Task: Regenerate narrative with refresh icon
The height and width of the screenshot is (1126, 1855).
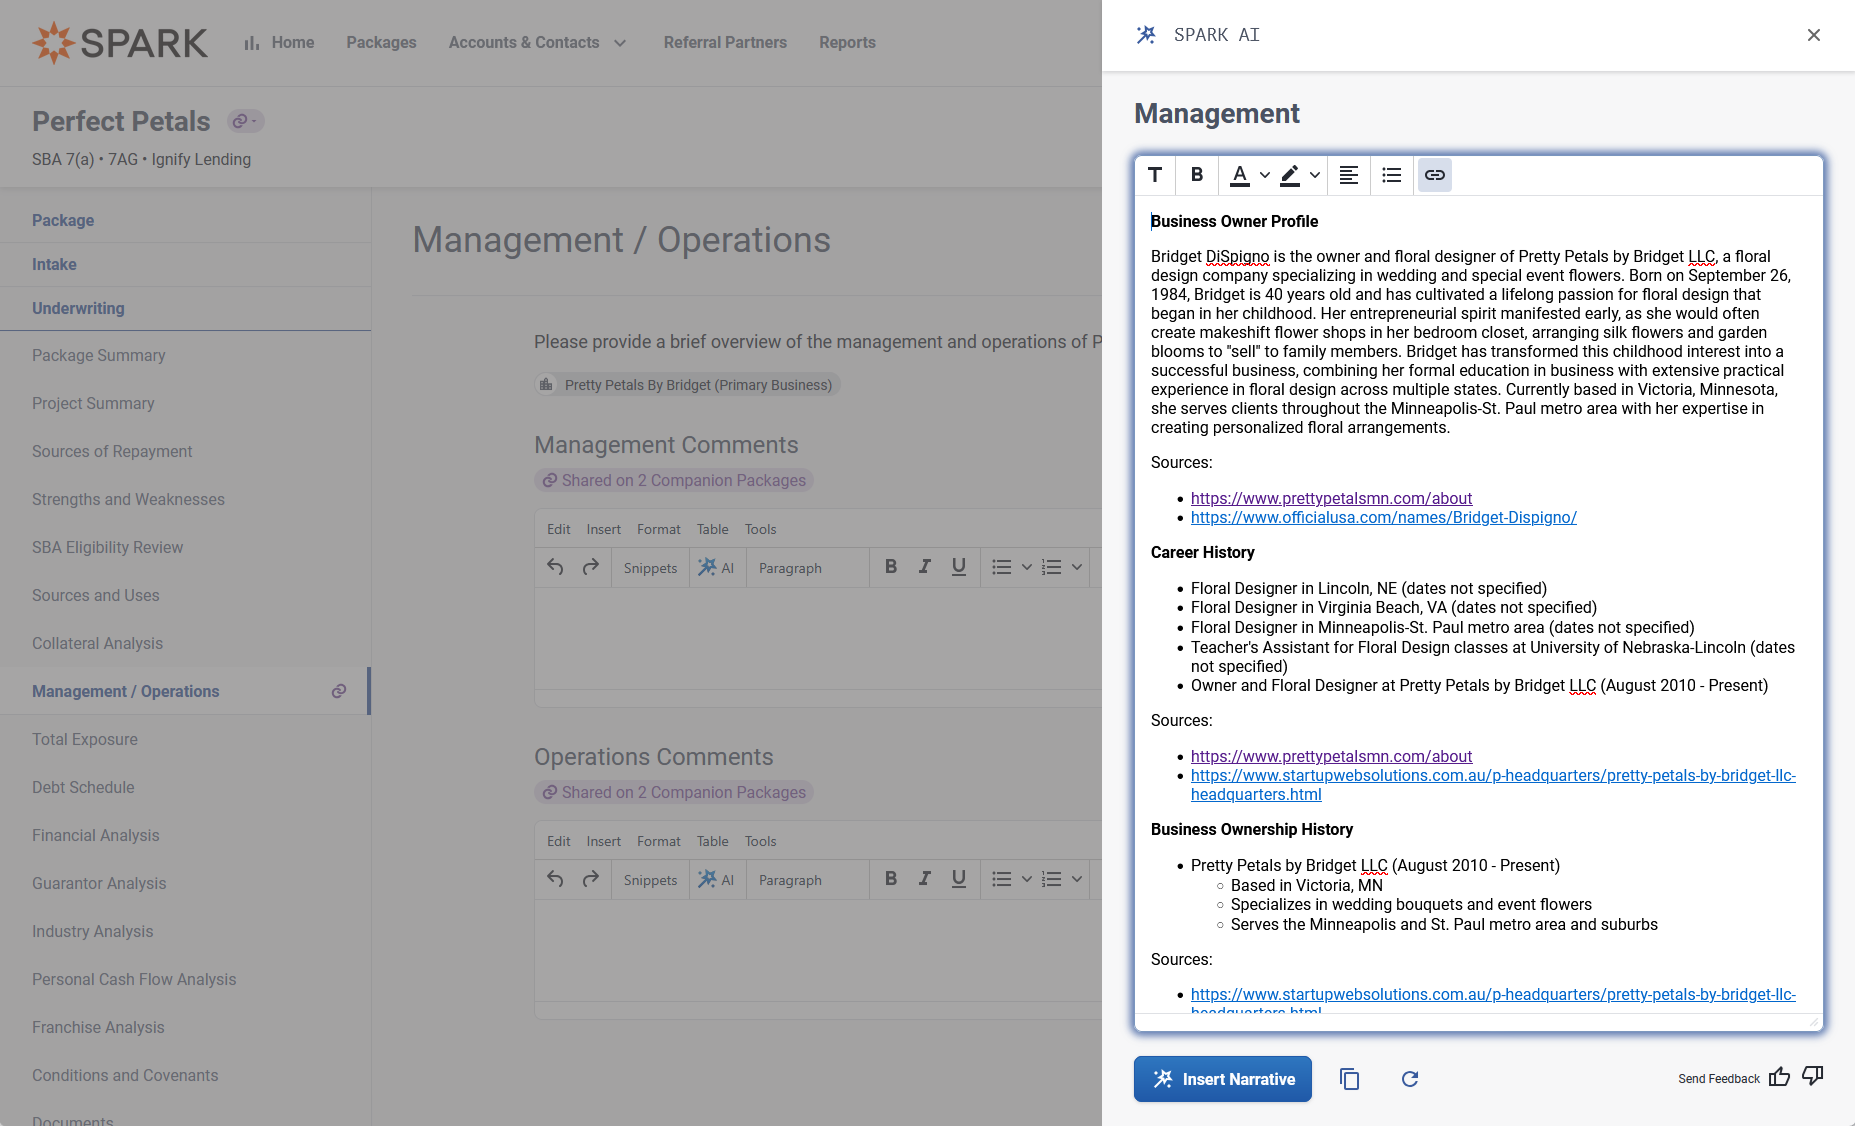Action: click(x=1410, y=1079)
